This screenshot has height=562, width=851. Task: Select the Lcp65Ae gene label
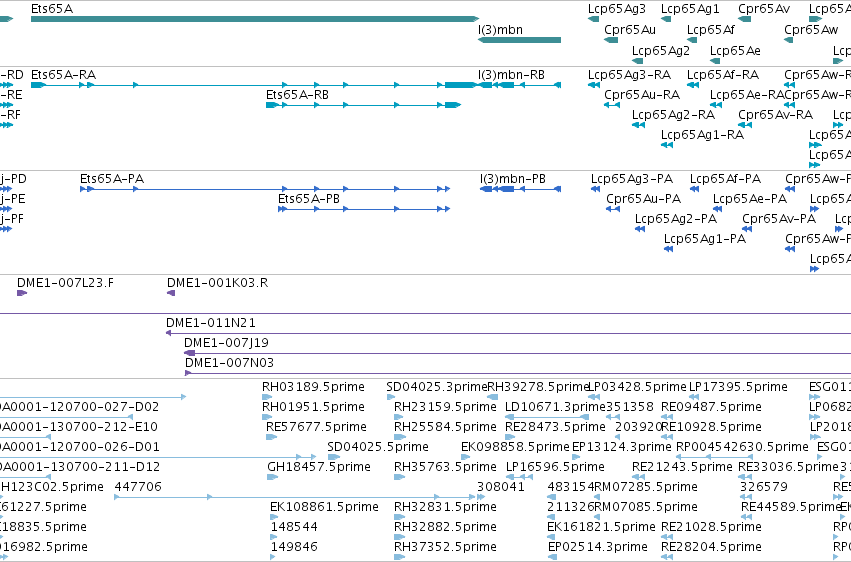coord(735,50)
